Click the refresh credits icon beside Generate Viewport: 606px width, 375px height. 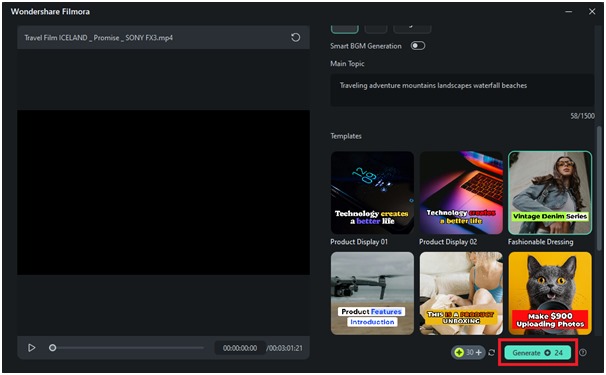click(492, 353)
